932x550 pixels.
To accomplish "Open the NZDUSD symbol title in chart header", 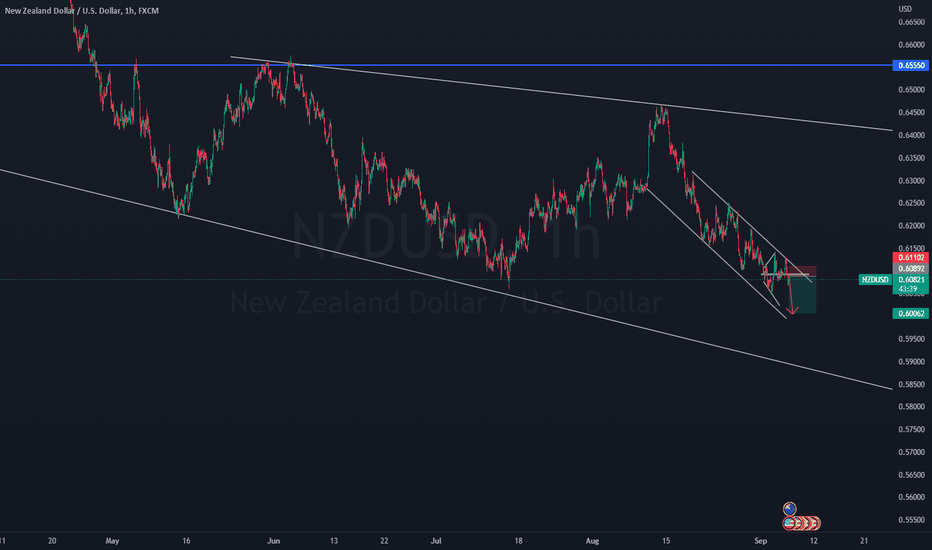I will tap(81, 11).
